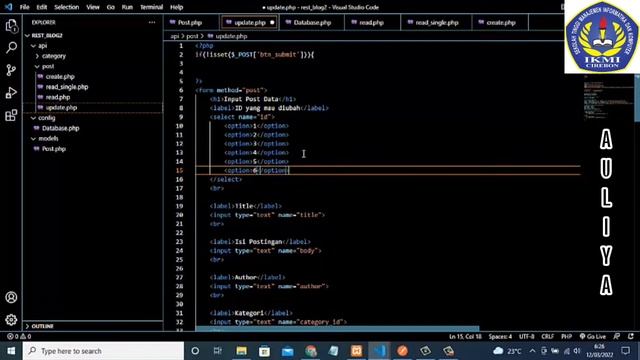Viewport: 640px width, 360px height.
Task: Change language mode via PHP status item
Action: pos(566,336)
